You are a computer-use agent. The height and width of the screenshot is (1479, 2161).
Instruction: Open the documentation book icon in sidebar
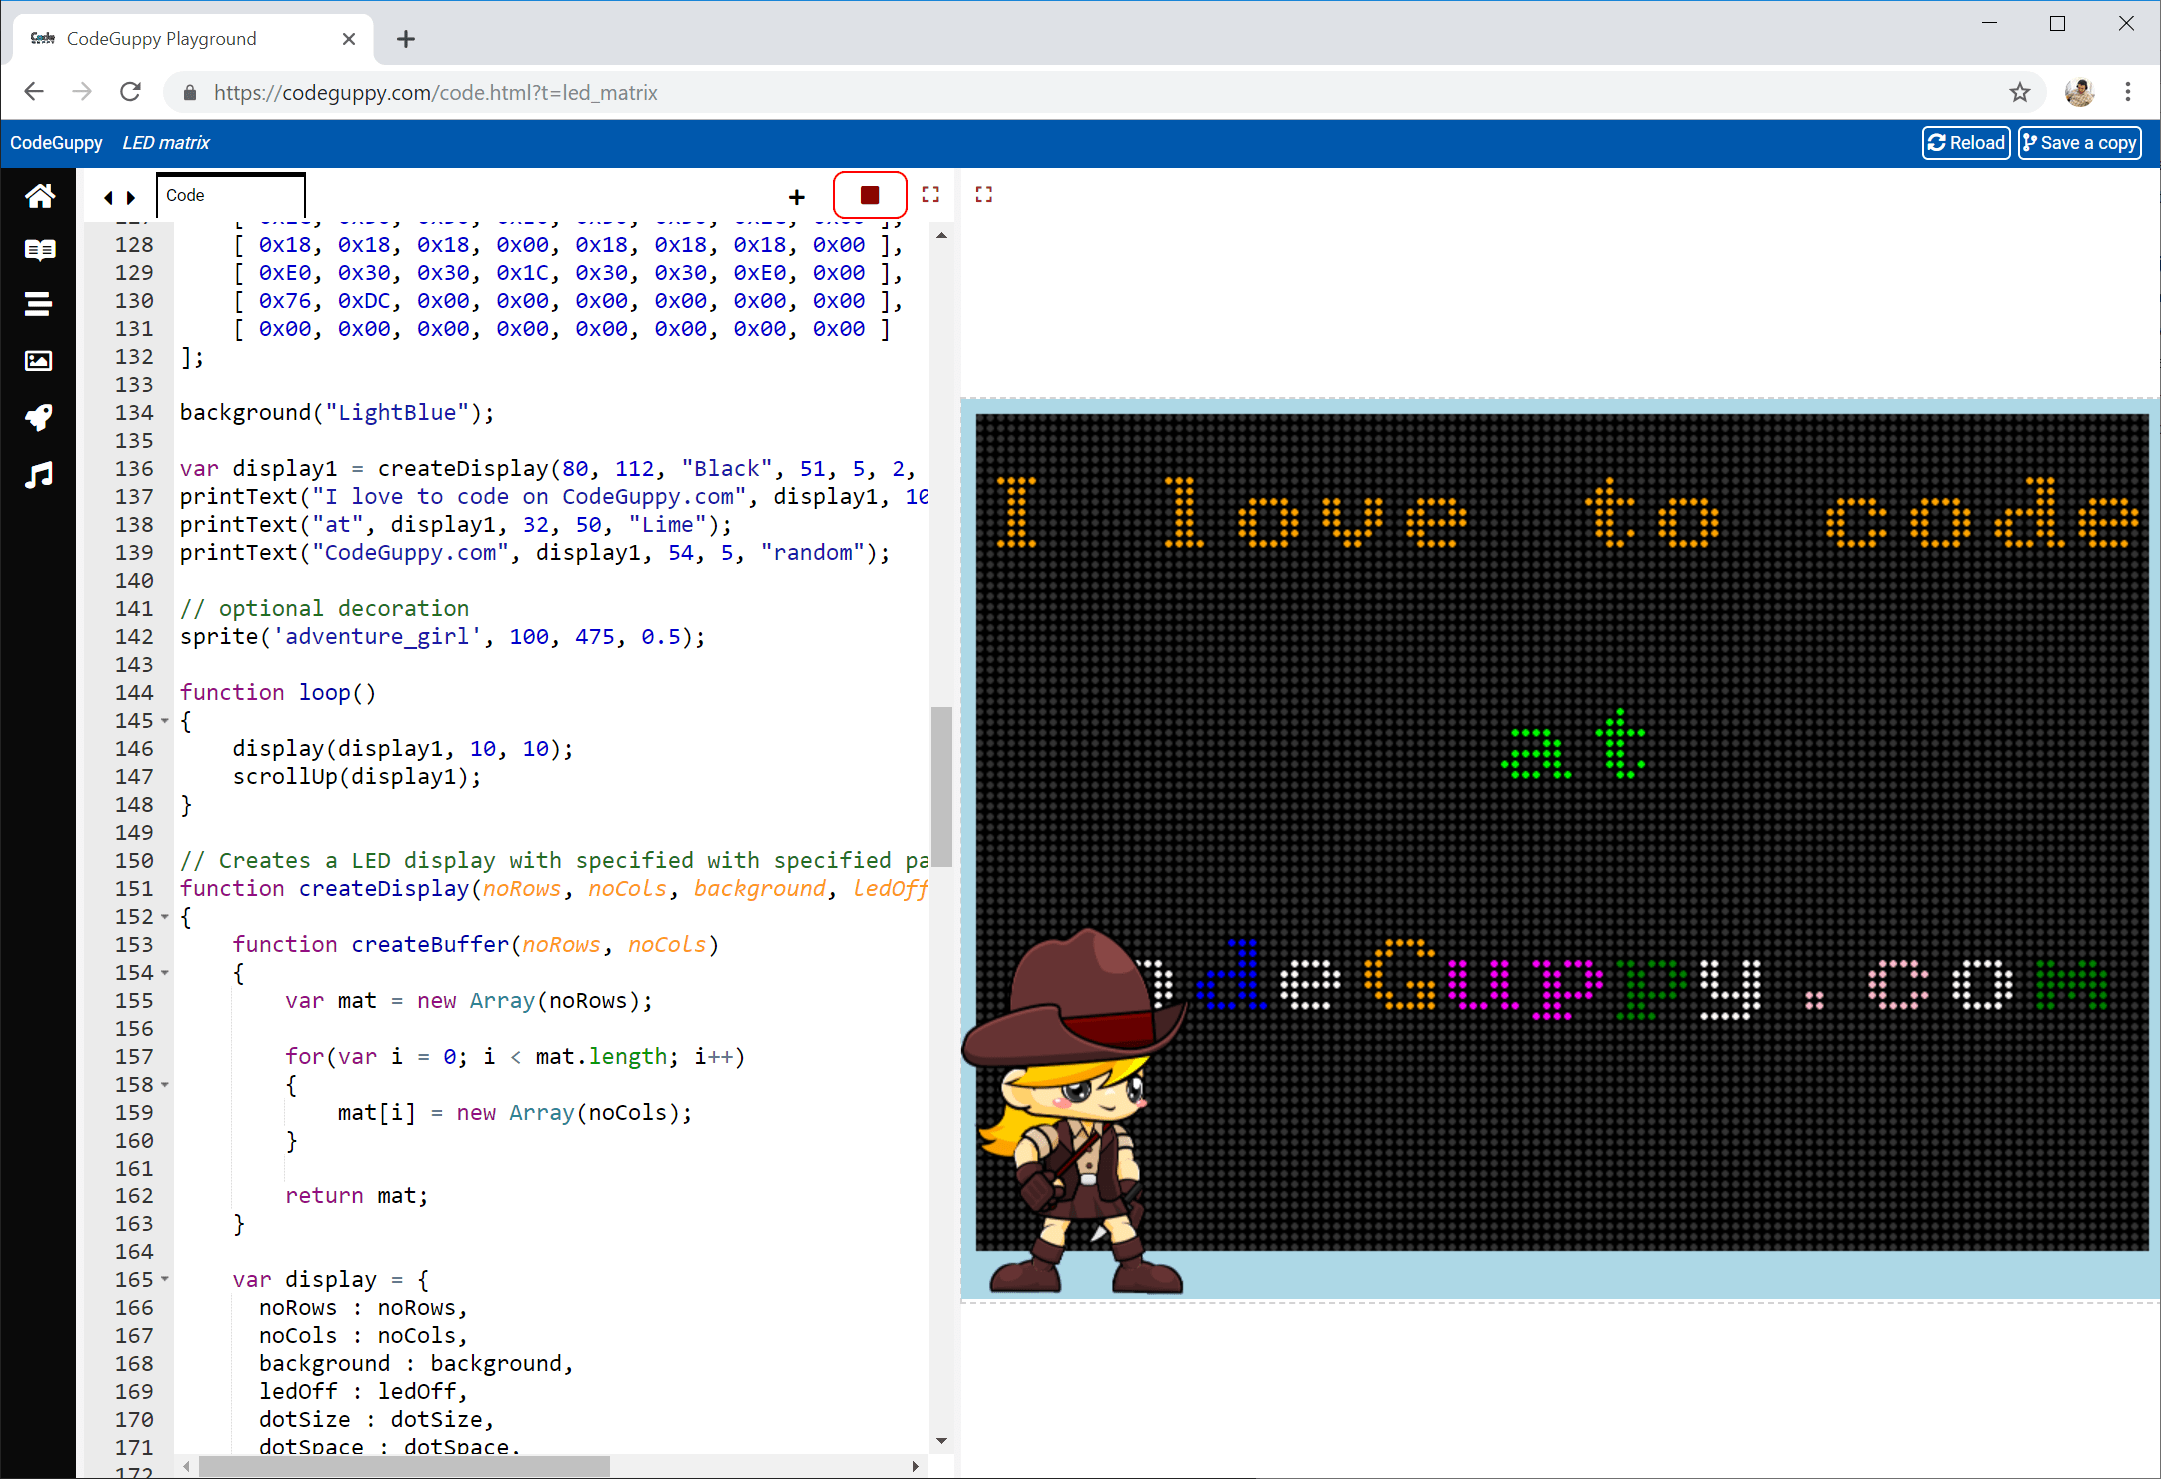coord(39,250)
